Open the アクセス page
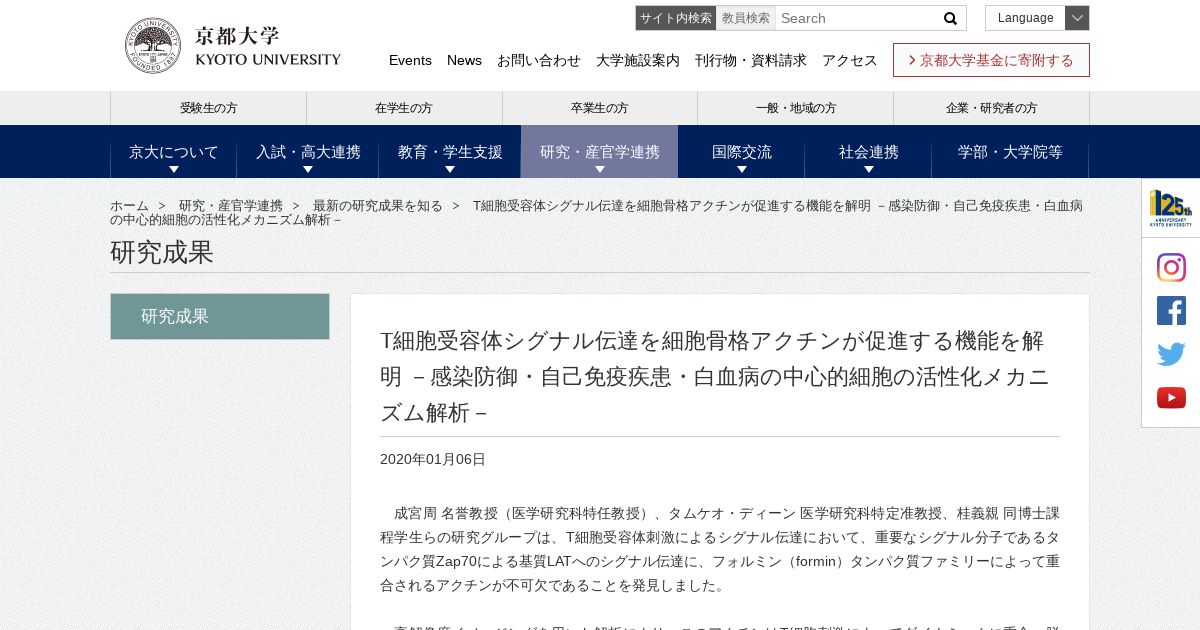This screenshot has width=1200, height=630. (x=850, y=60)
